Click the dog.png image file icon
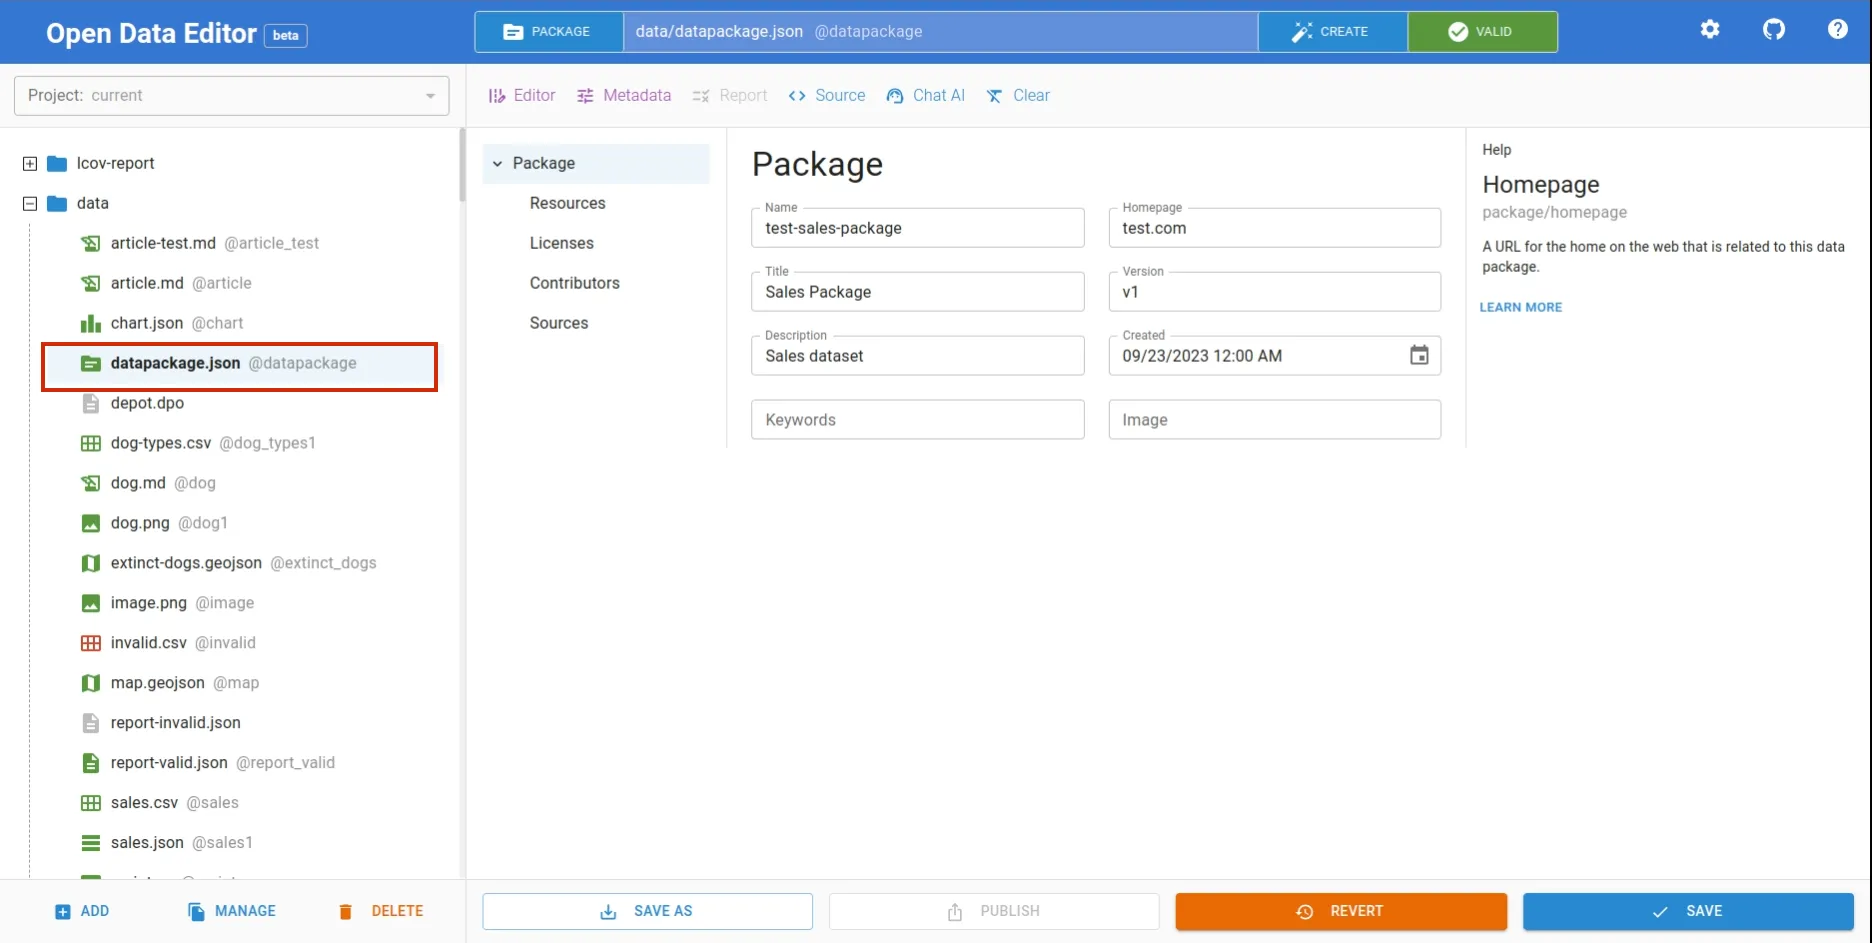The image size is (1872, 943). [x=91, y=523]
